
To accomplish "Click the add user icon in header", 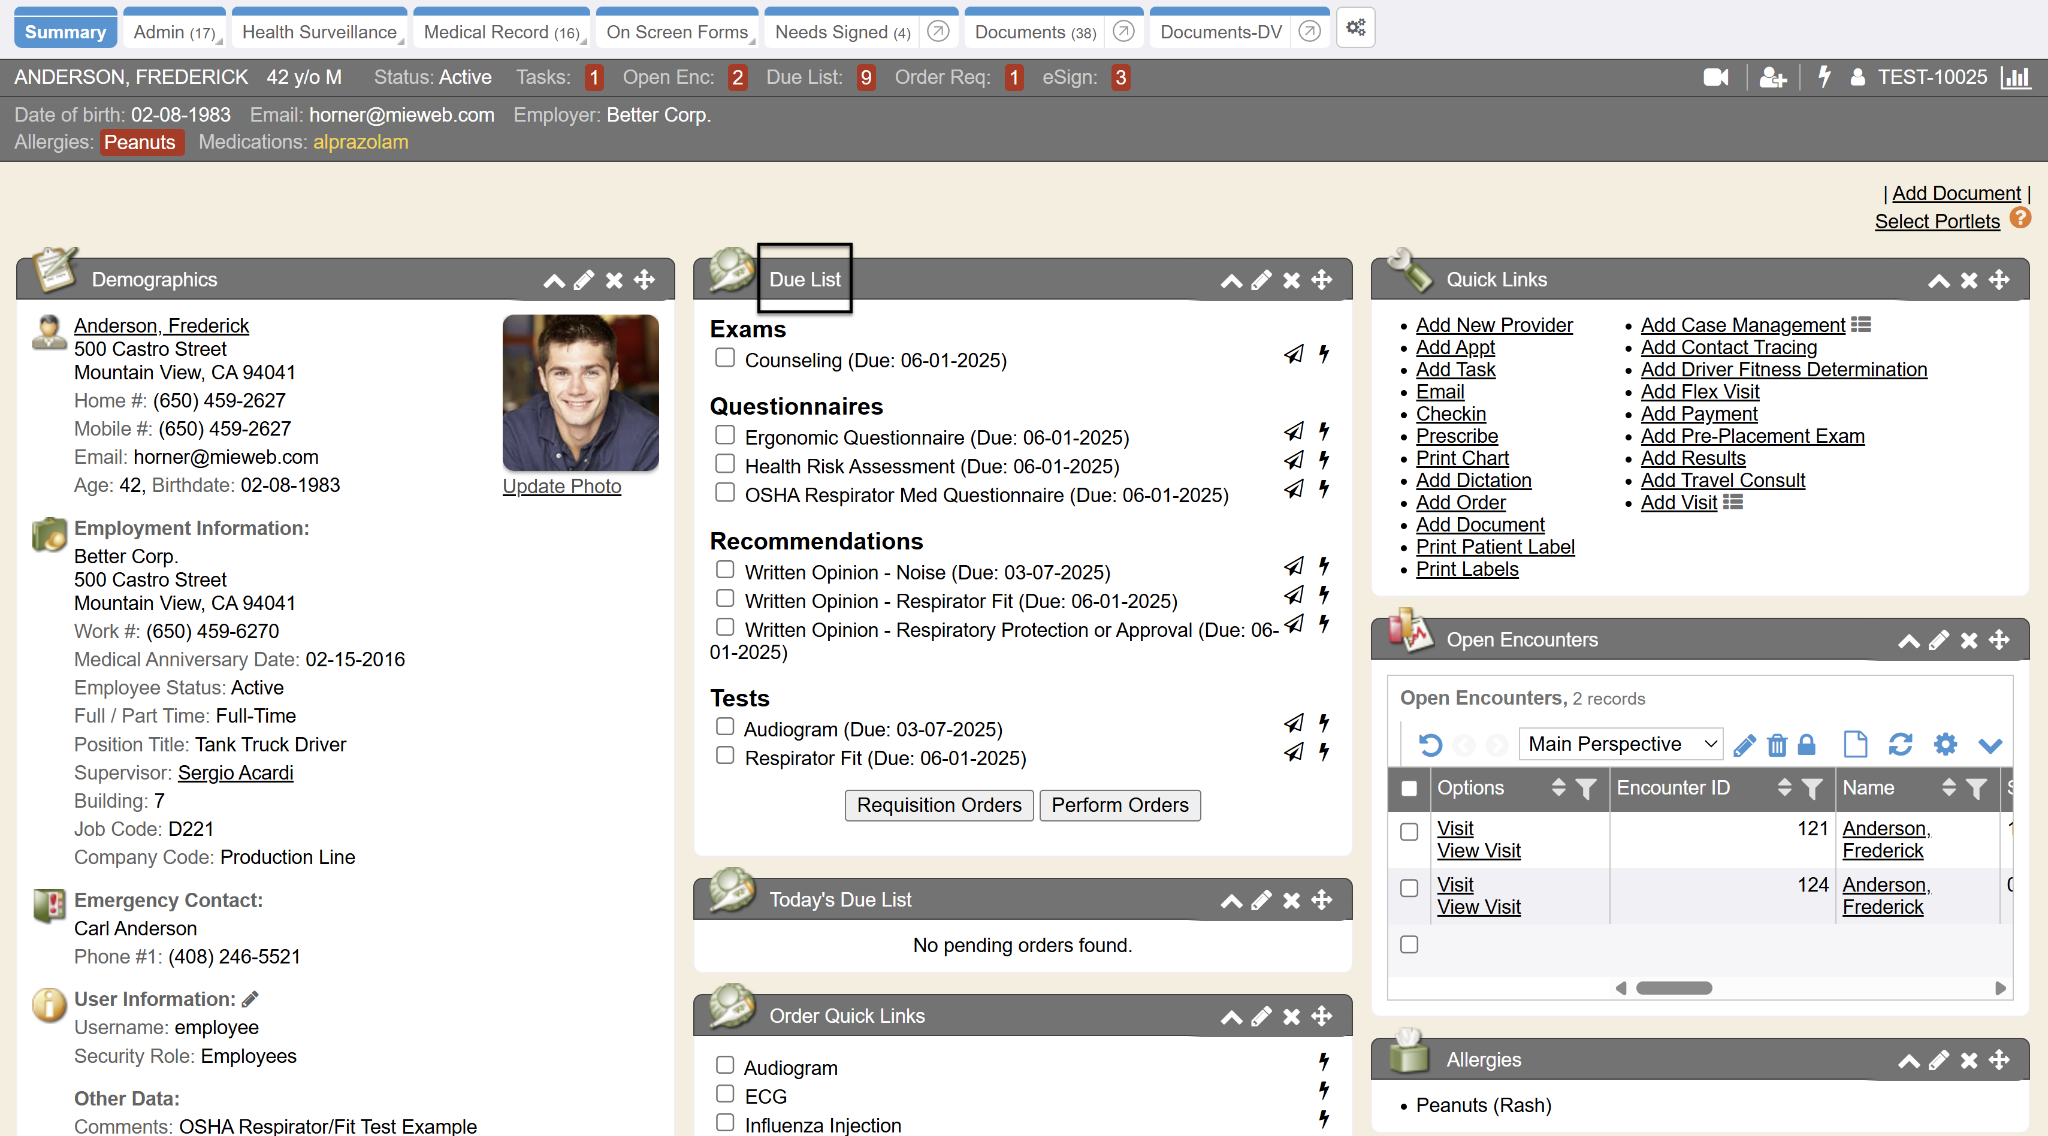I will [1772, 77].
